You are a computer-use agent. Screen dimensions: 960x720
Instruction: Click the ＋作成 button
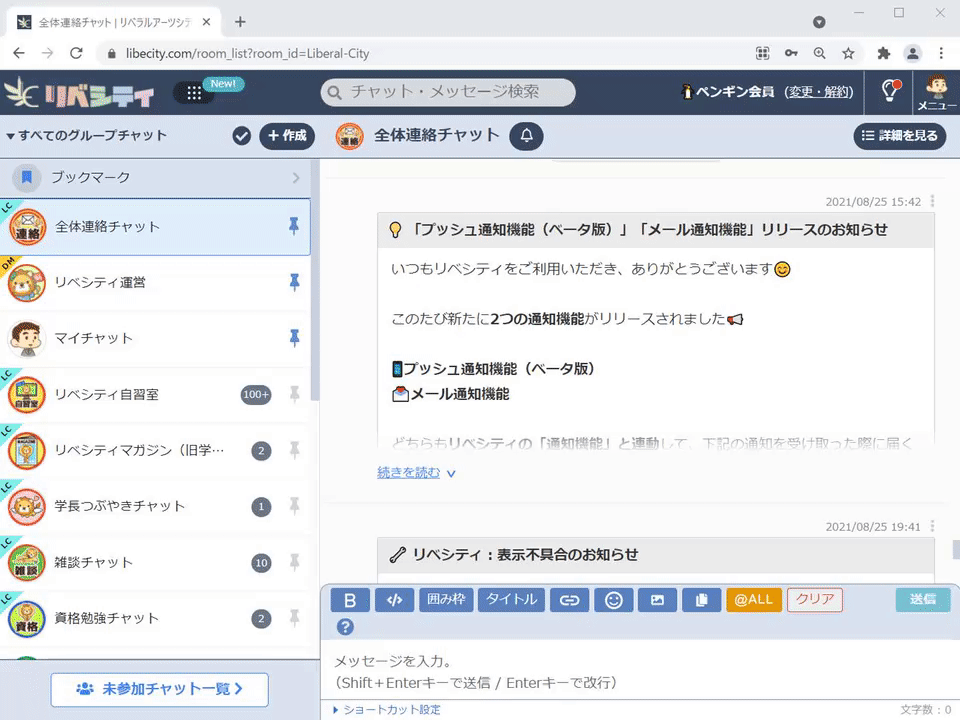[287, 135]
